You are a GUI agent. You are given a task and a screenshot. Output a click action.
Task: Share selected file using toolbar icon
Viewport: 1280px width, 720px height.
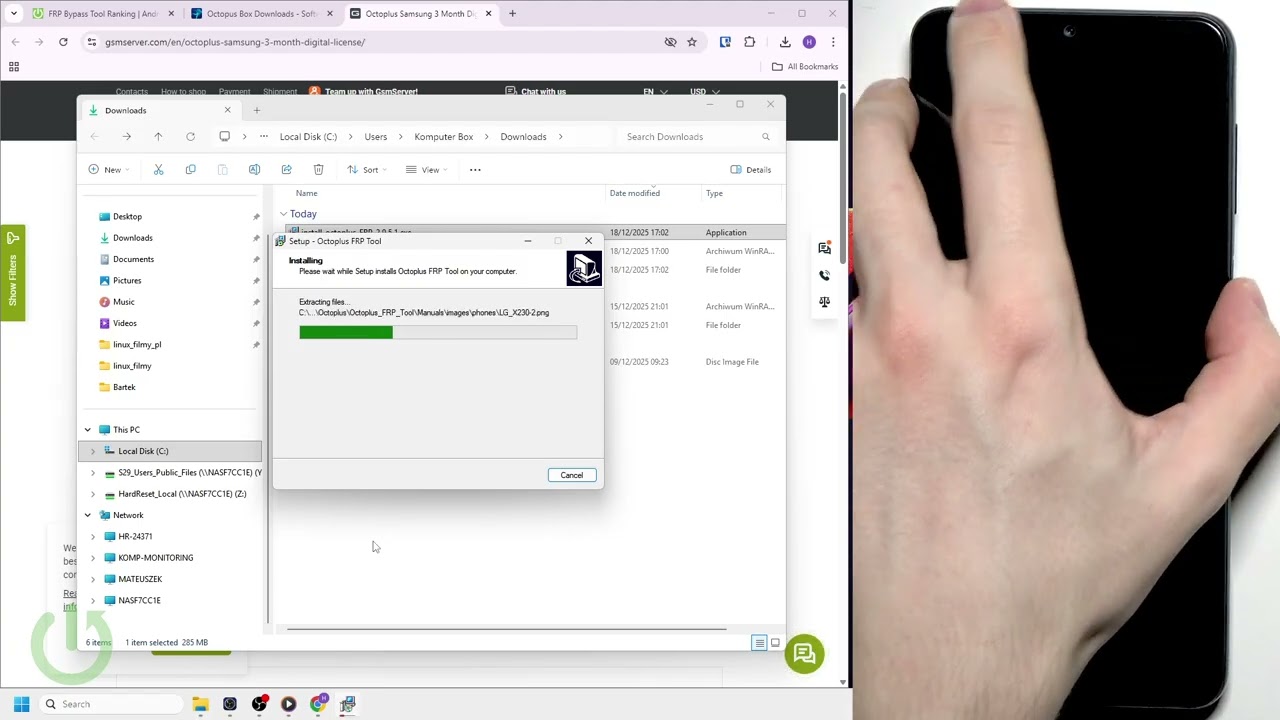(x=286, y=169)
